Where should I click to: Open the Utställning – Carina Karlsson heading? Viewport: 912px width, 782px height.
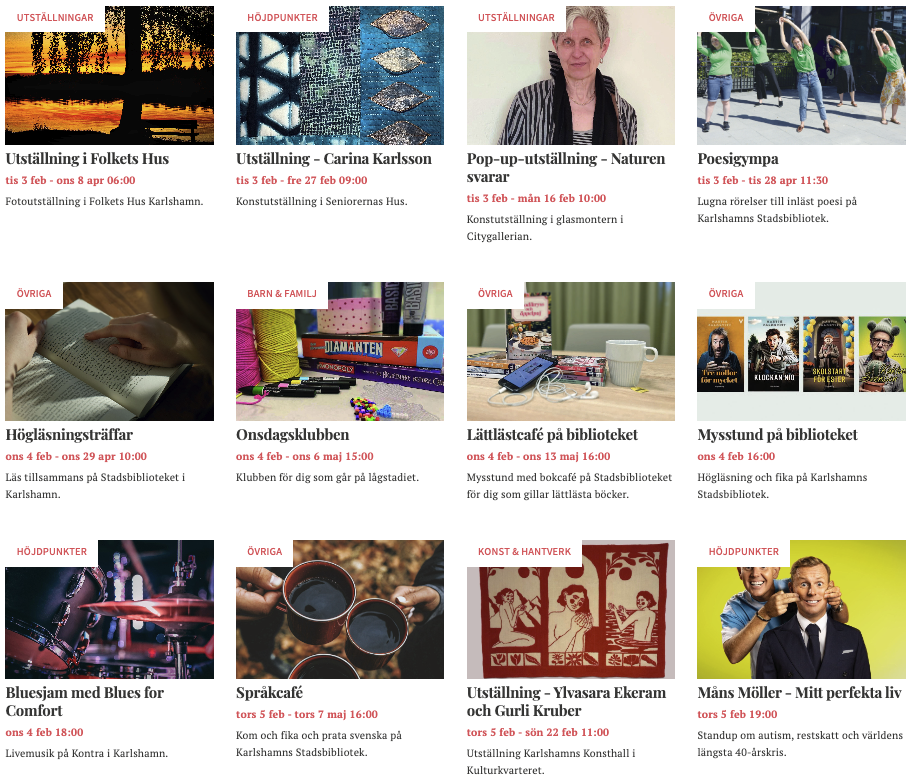tap(334, 159)
